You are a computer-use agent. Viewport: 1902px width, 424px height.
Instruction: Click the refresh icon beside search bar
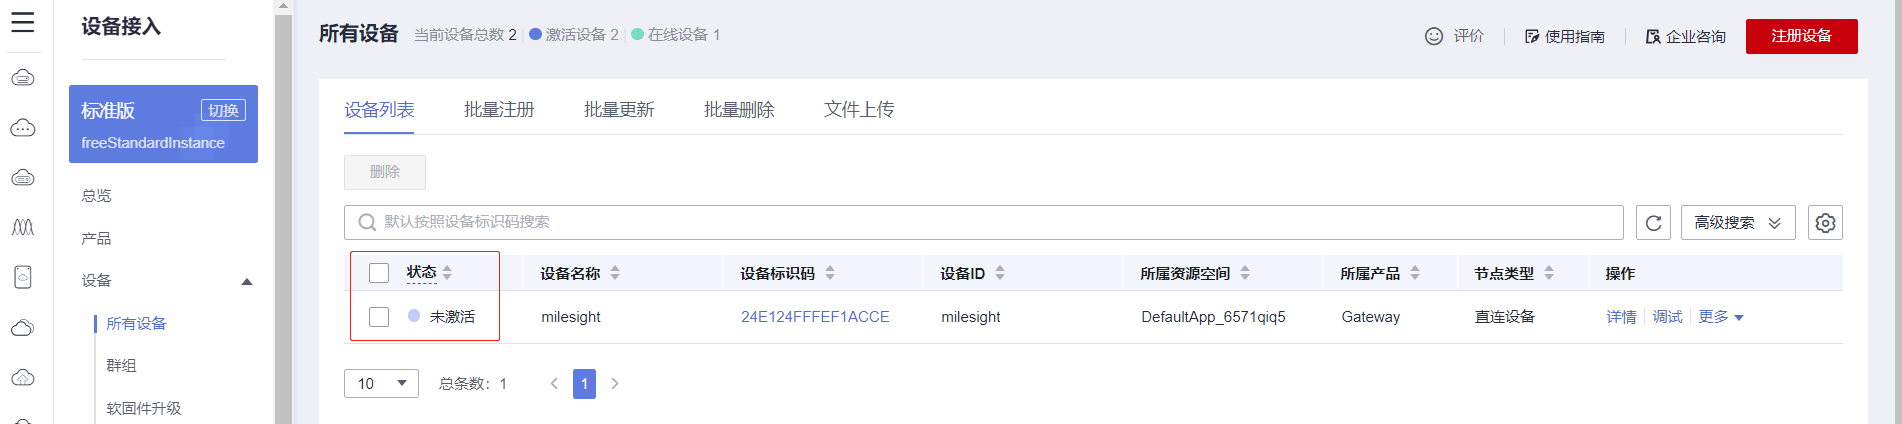click(1653, 222)
